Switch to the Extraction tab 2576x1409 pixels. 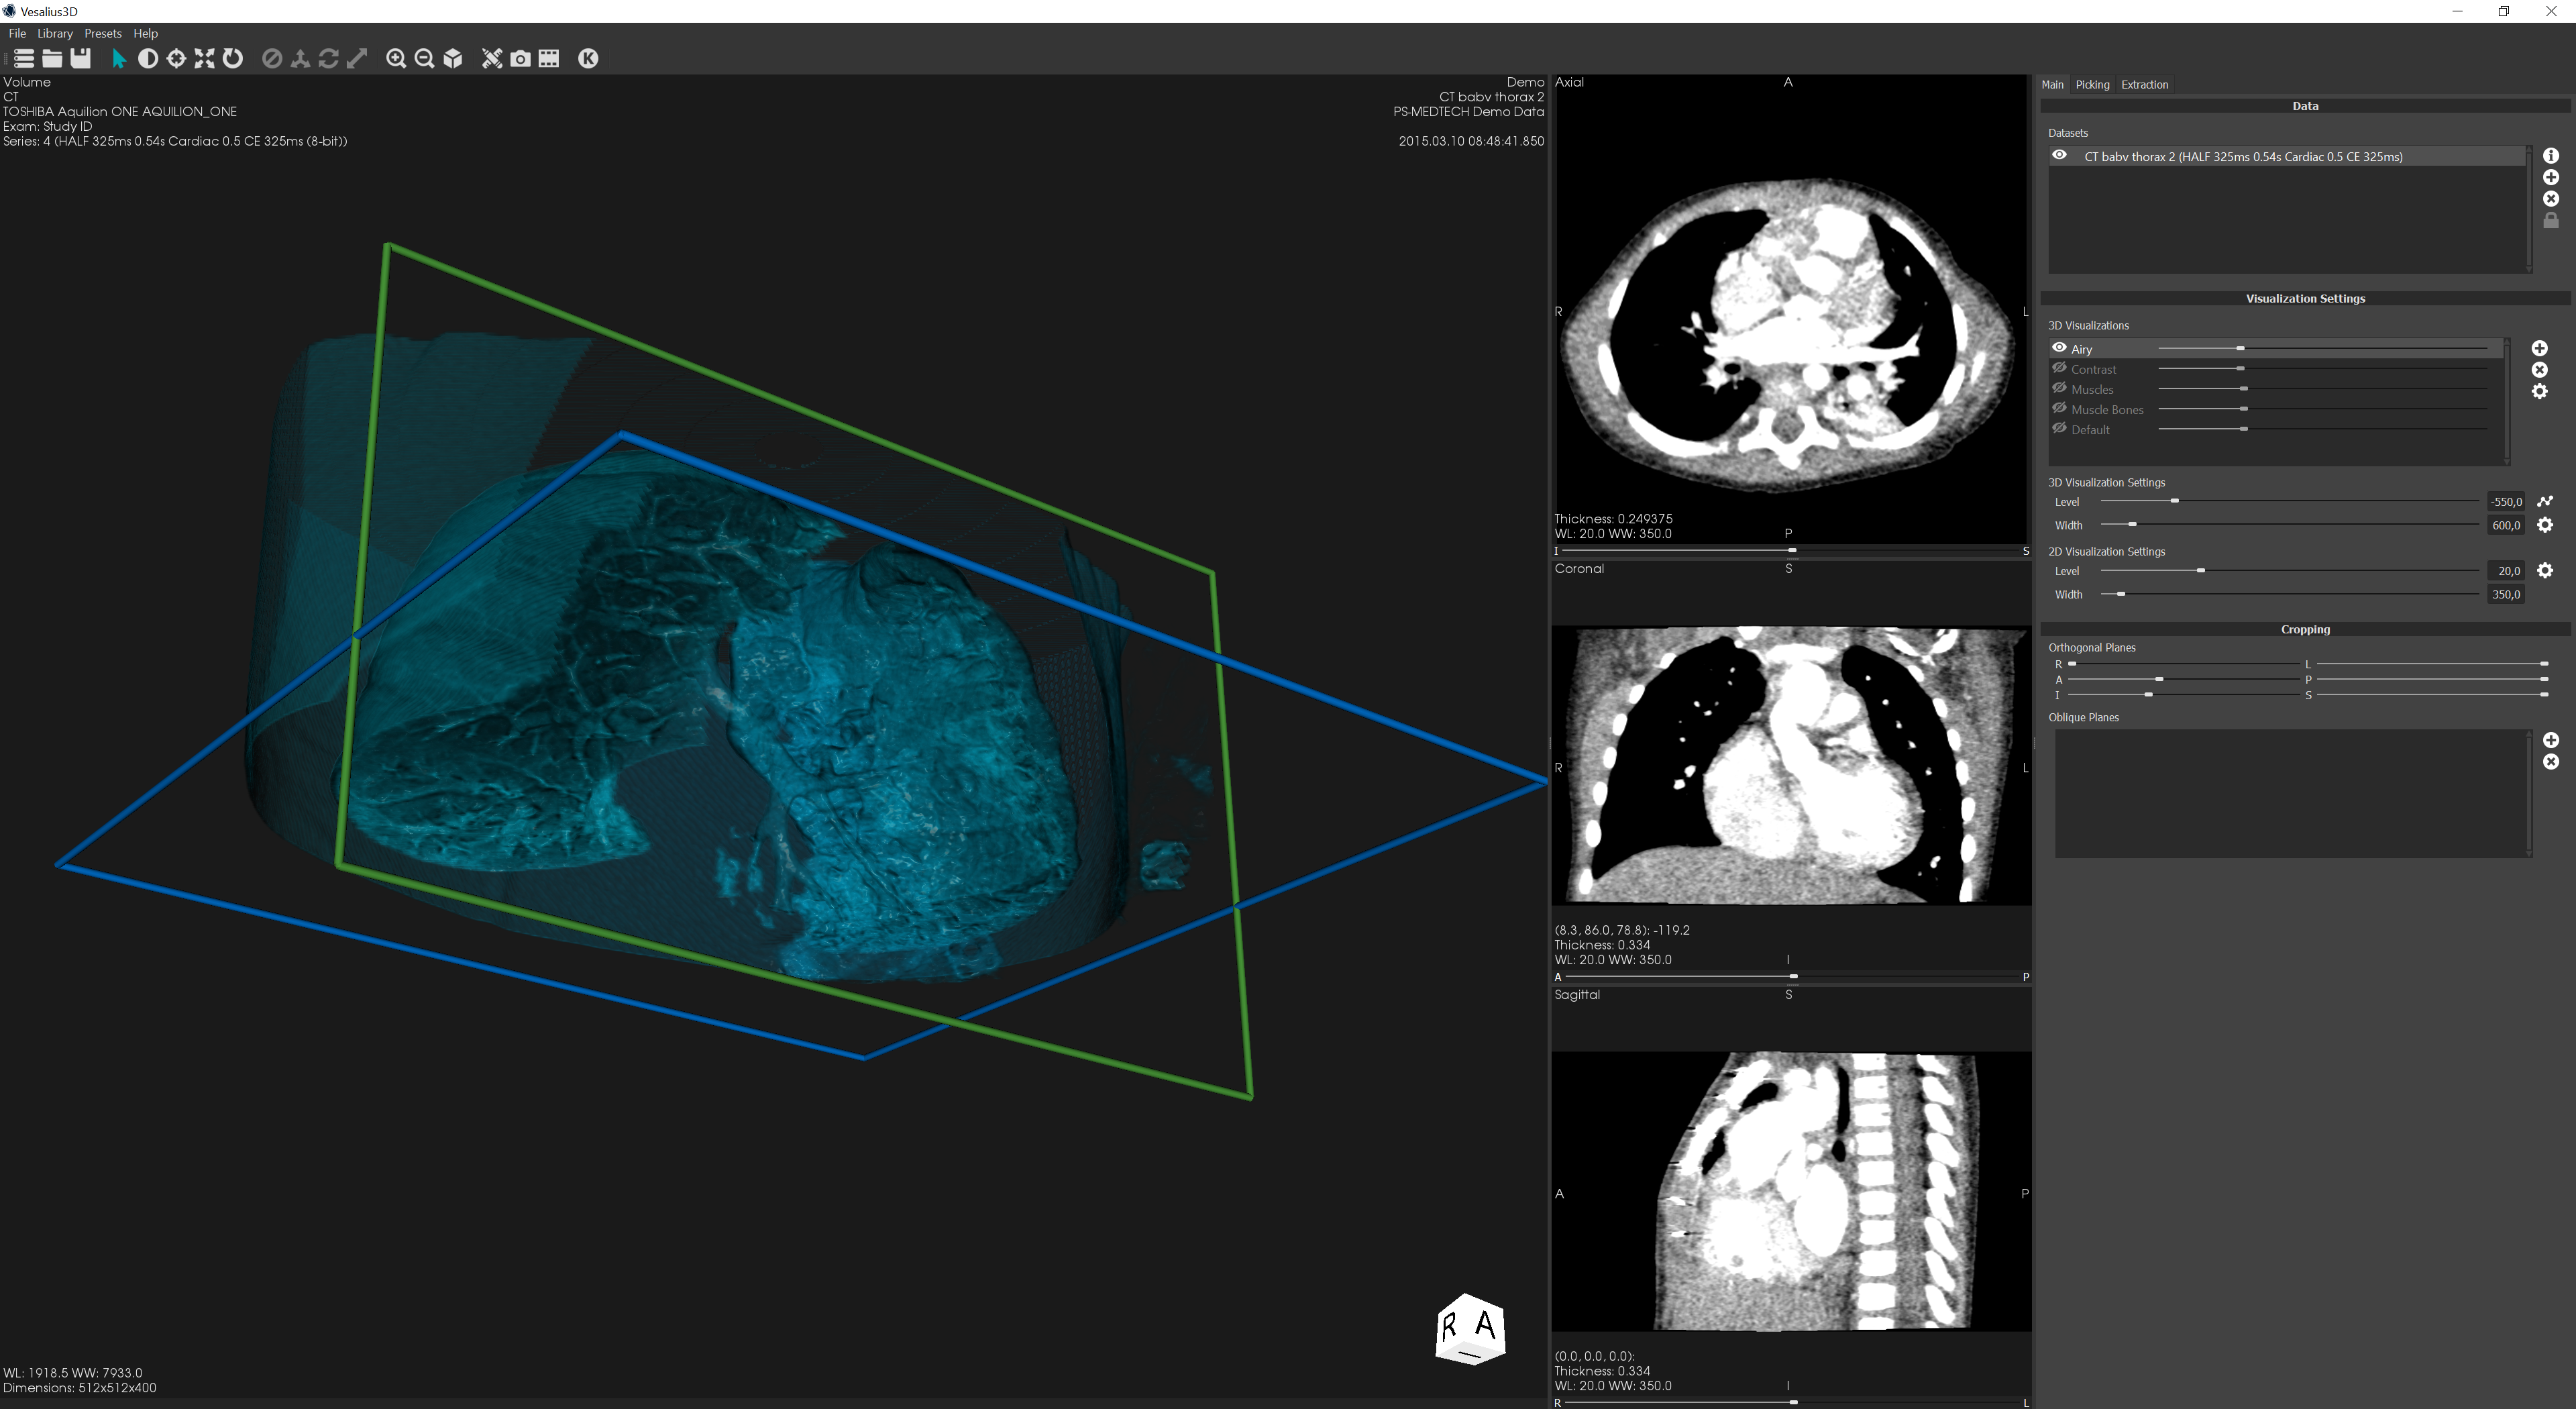[2144, 85]
